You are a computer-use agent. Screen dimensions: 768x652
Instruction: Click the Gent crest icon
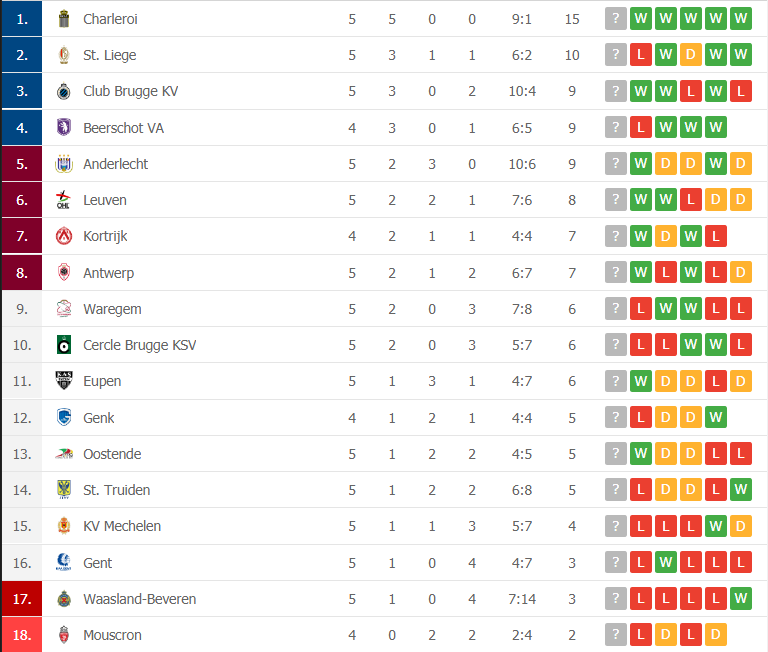pos(64,562)
